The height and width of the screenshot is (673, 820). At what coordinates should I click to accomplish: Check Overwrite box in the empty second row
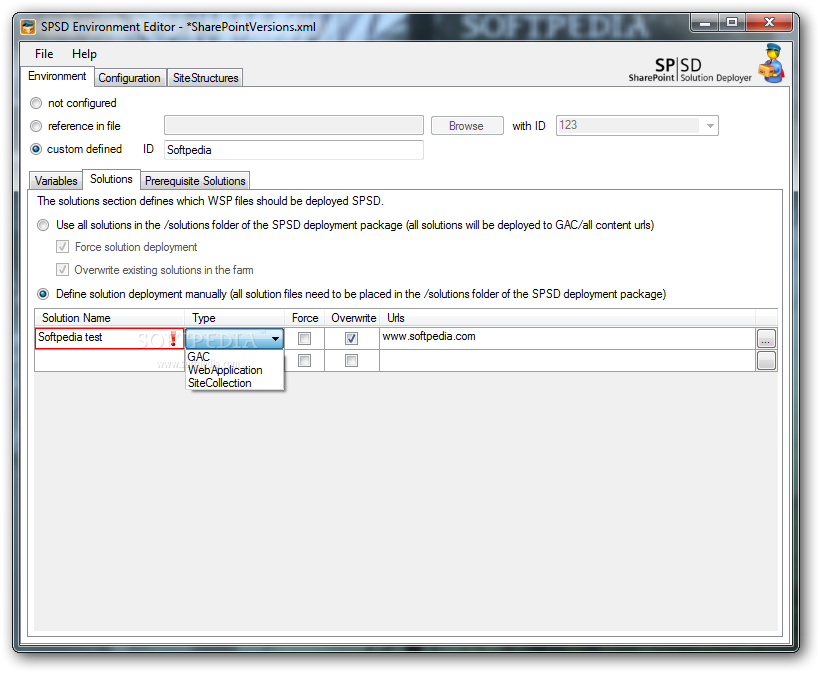pyautogui.click(x=351, y=360)
